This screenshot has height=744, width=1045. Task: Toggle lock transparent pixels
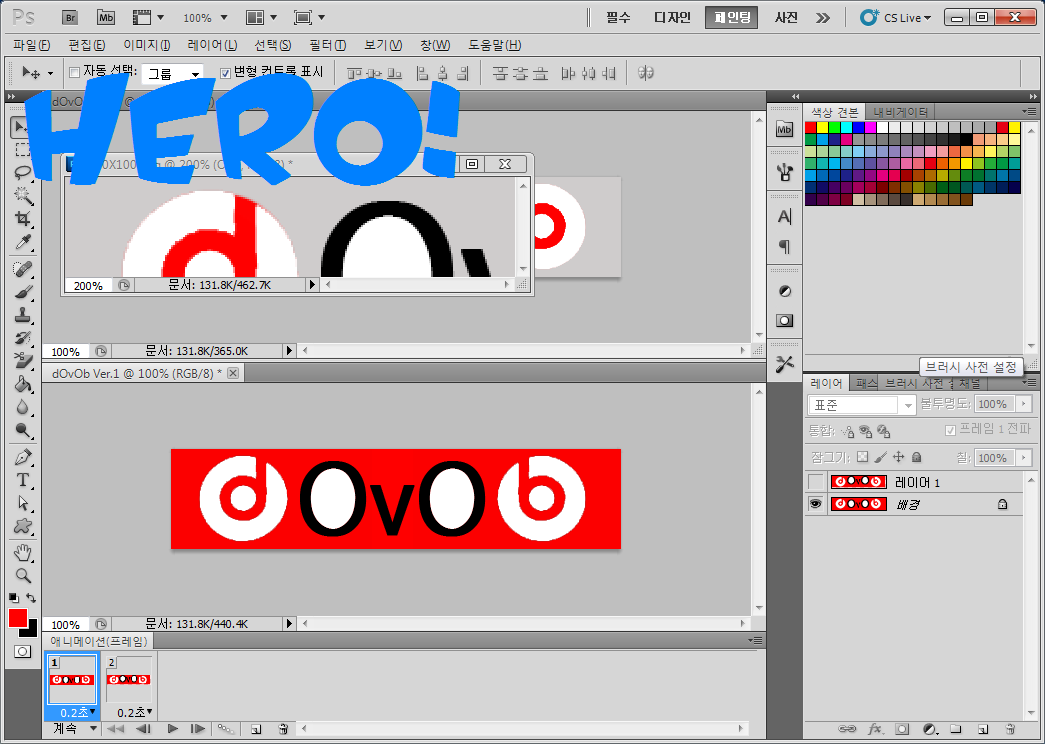(x=862, y=457)
